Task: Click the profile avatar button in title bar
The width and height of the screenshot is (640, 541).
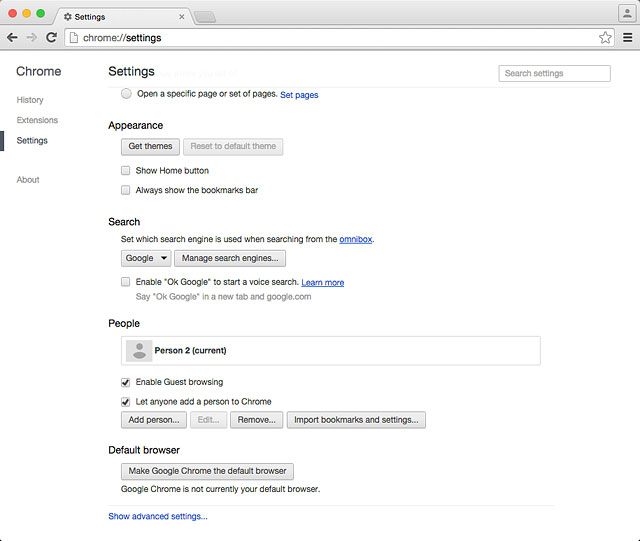Action: [x=627, y=13]
